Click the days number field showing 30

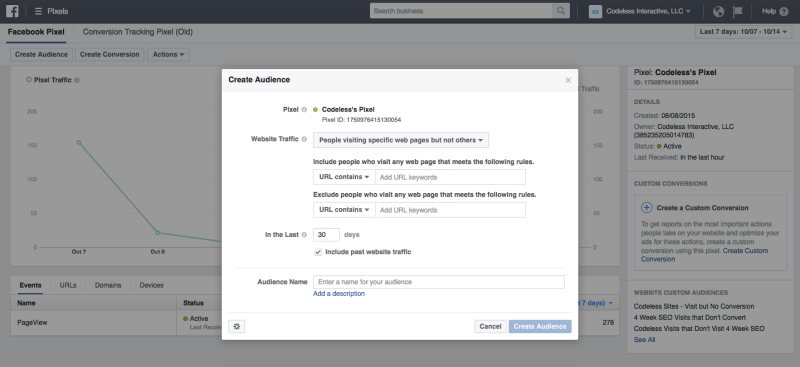pyautogui.click(x=327, y=235)
